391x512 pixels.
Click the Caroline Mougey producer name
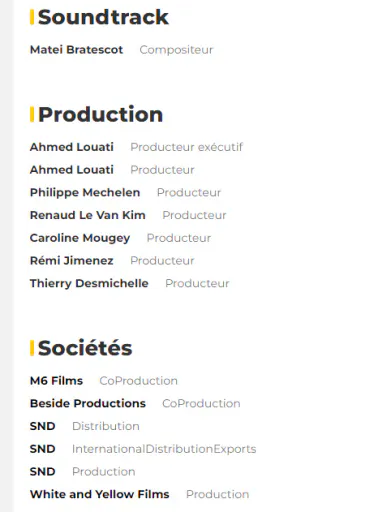(80, 238)
